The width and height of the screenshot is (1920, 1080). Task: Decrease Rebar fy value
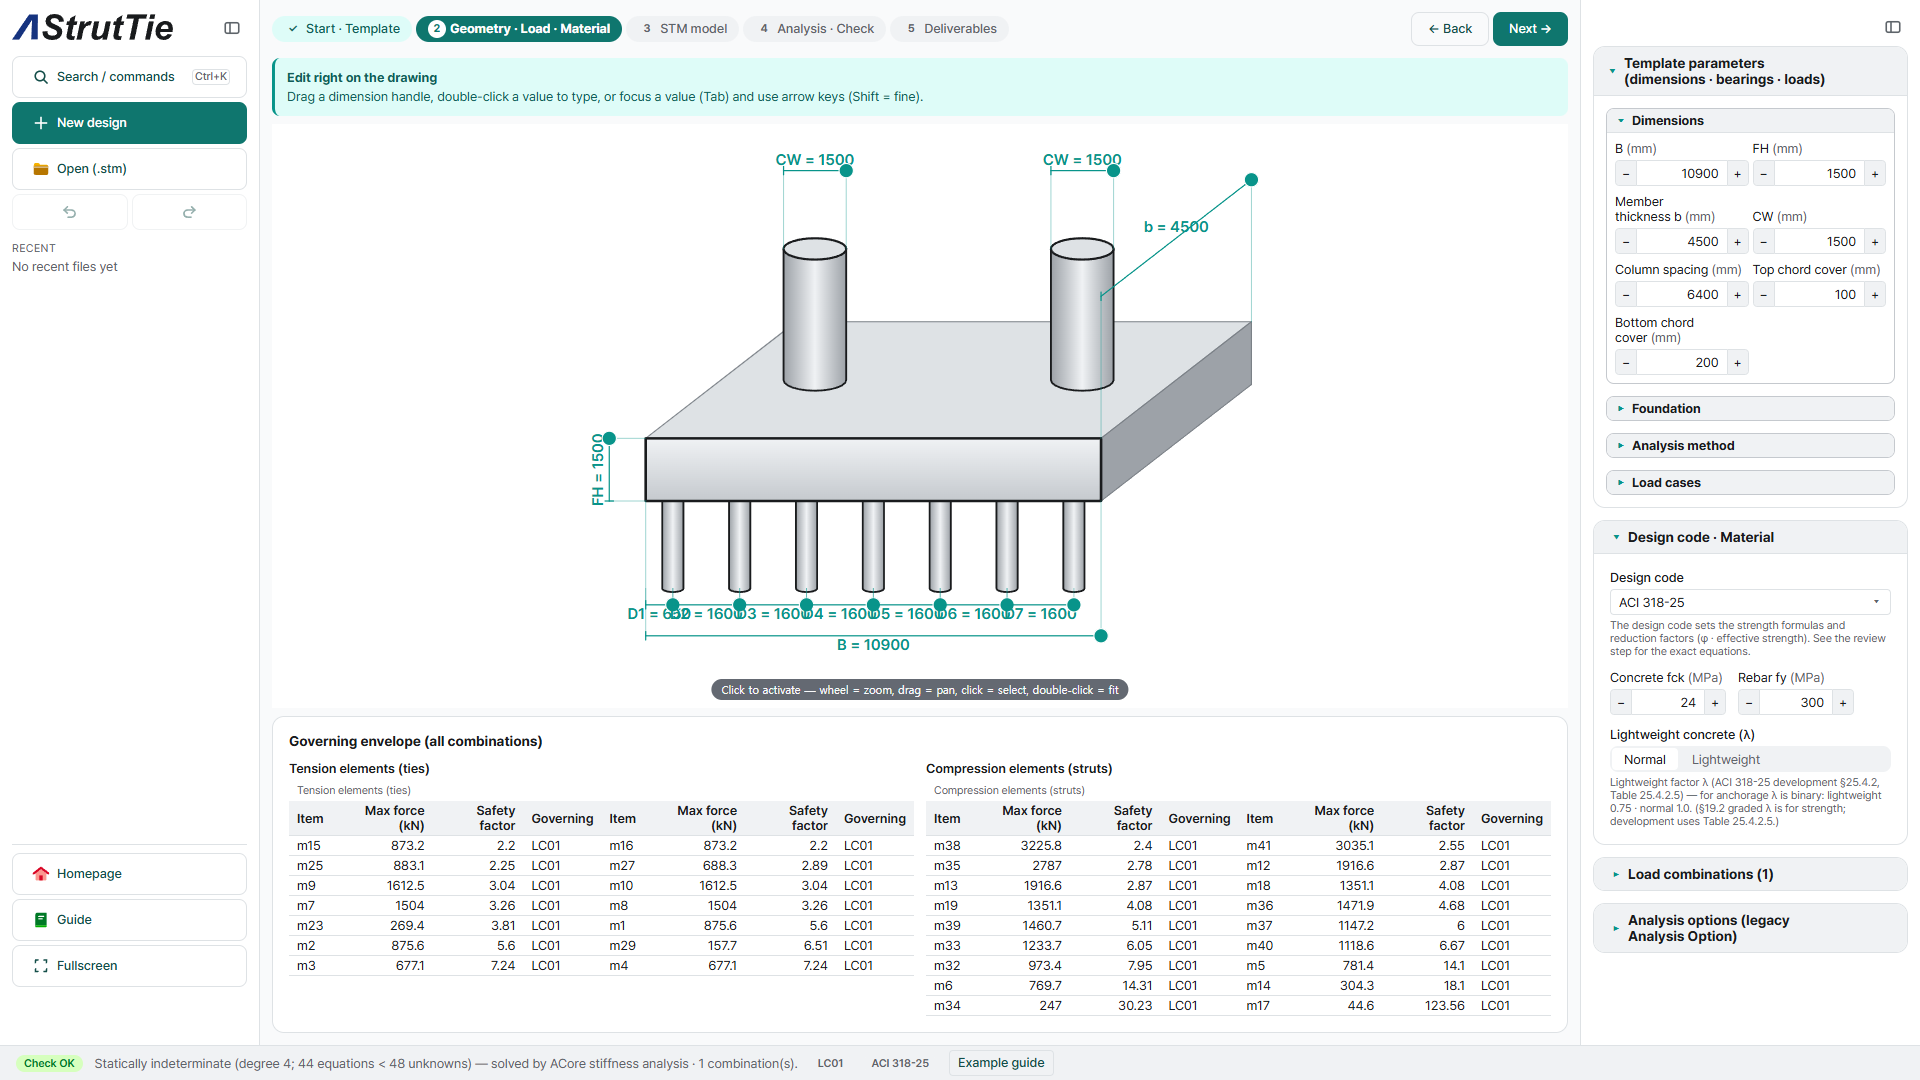(1749, 703)
